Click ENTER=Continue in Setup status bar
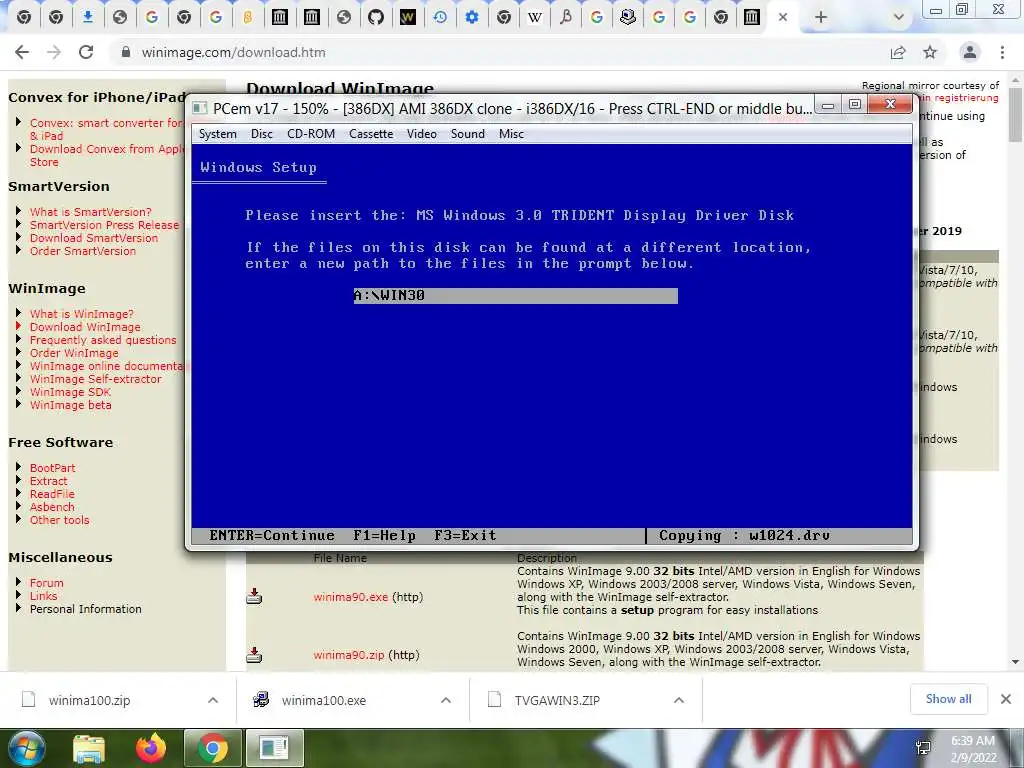1024x768 pixels. pos(272,536)
